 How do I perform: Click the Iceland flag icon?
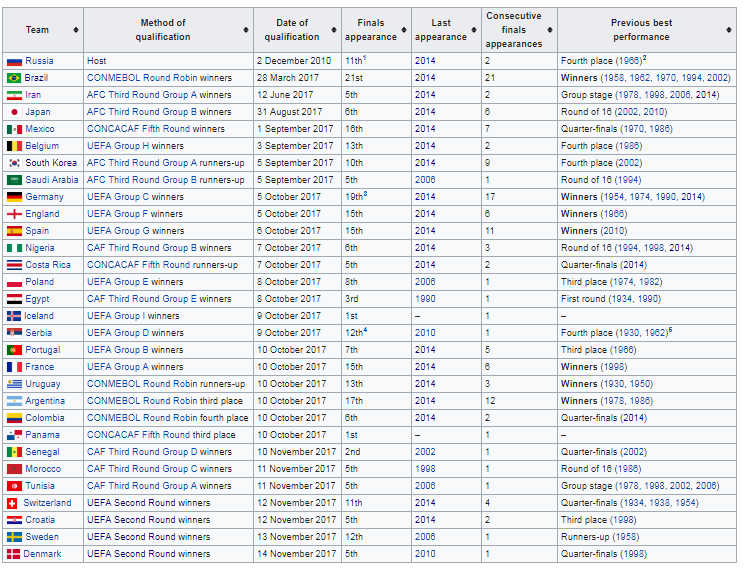[14, 316]
